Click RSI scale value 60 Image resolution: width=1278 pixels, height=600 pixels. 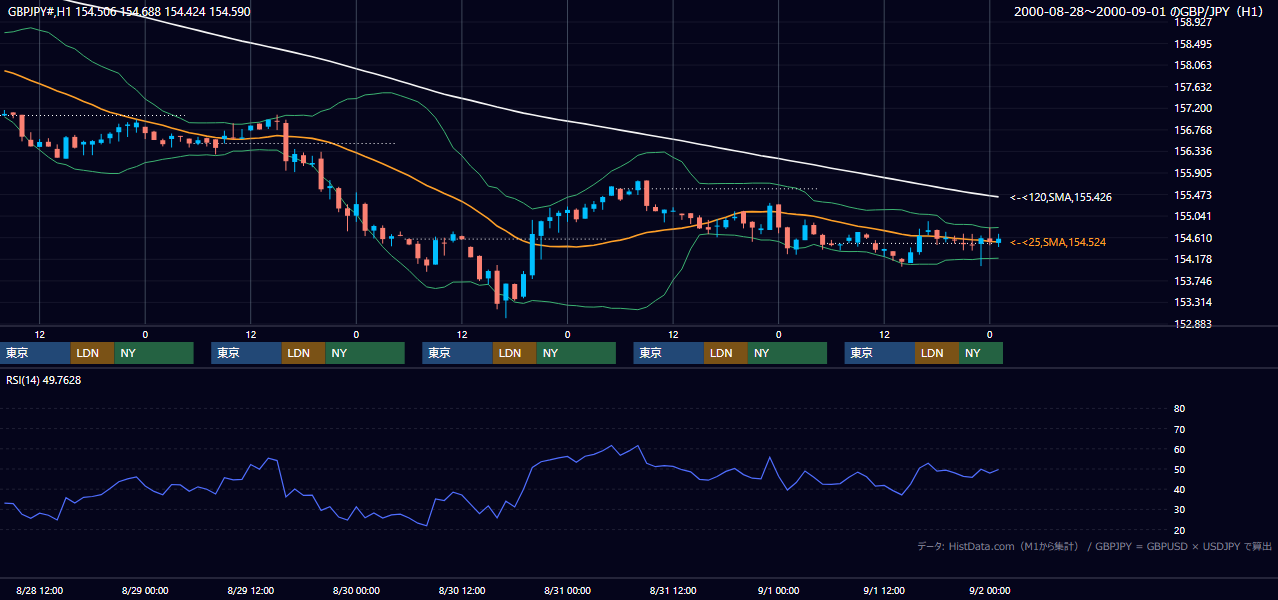(1179, 449)
